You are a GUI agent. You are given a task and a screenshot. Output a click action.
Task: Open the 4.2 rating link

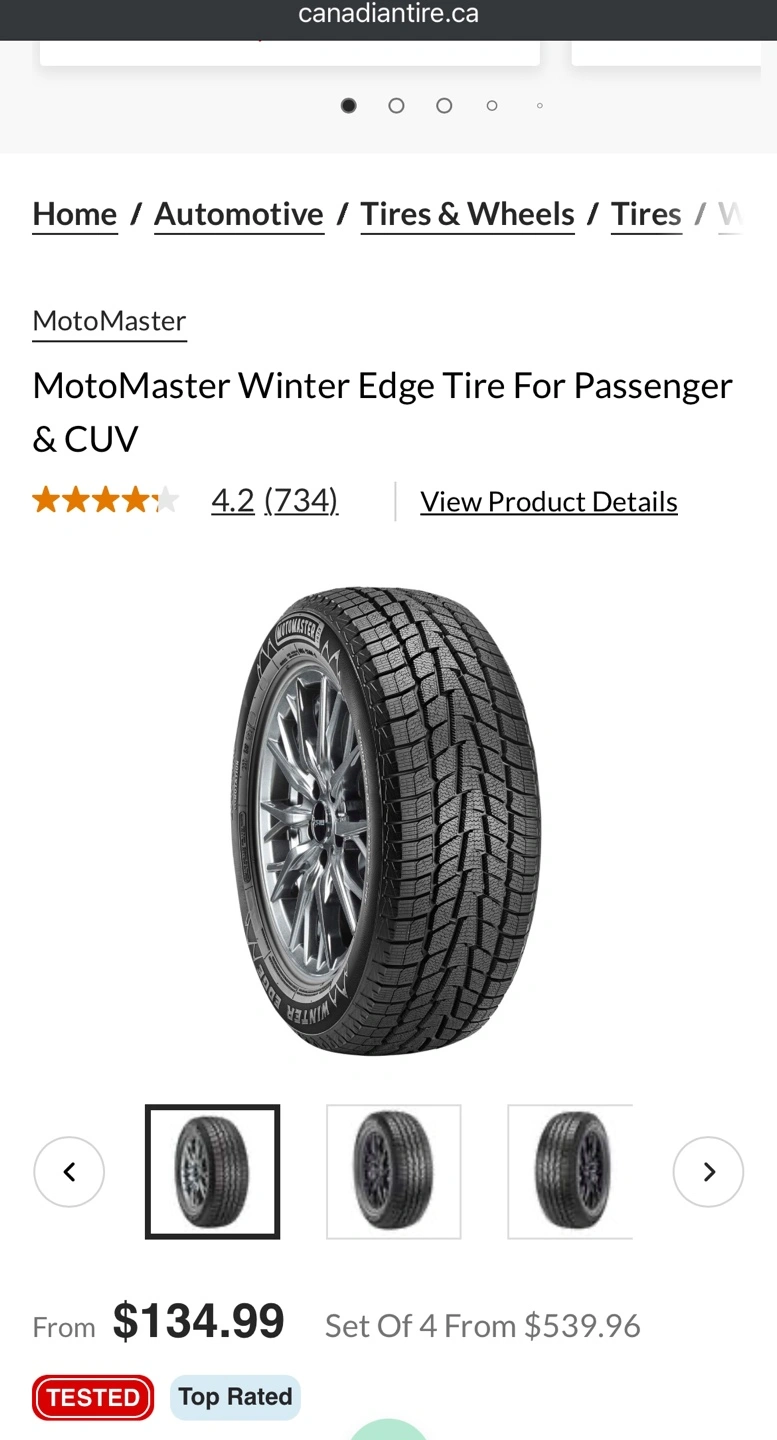point(233,500)
